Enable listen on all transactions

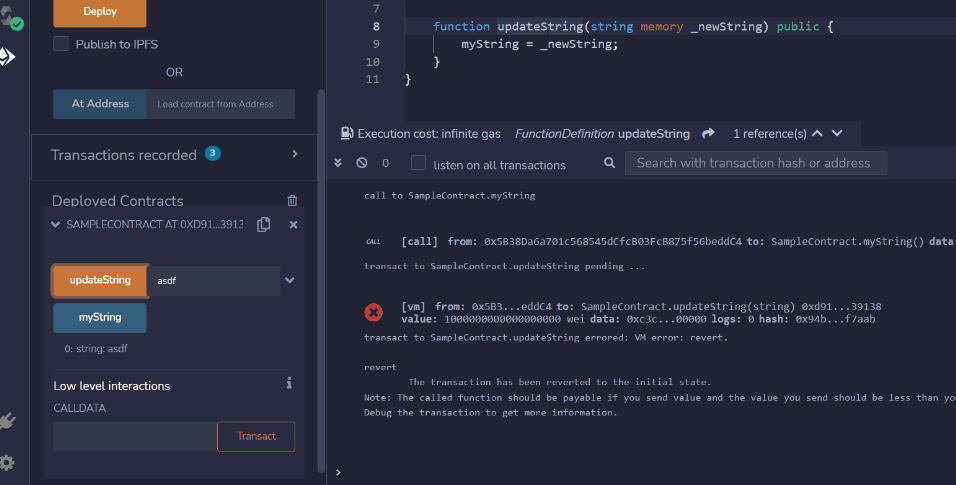[418, 163]
